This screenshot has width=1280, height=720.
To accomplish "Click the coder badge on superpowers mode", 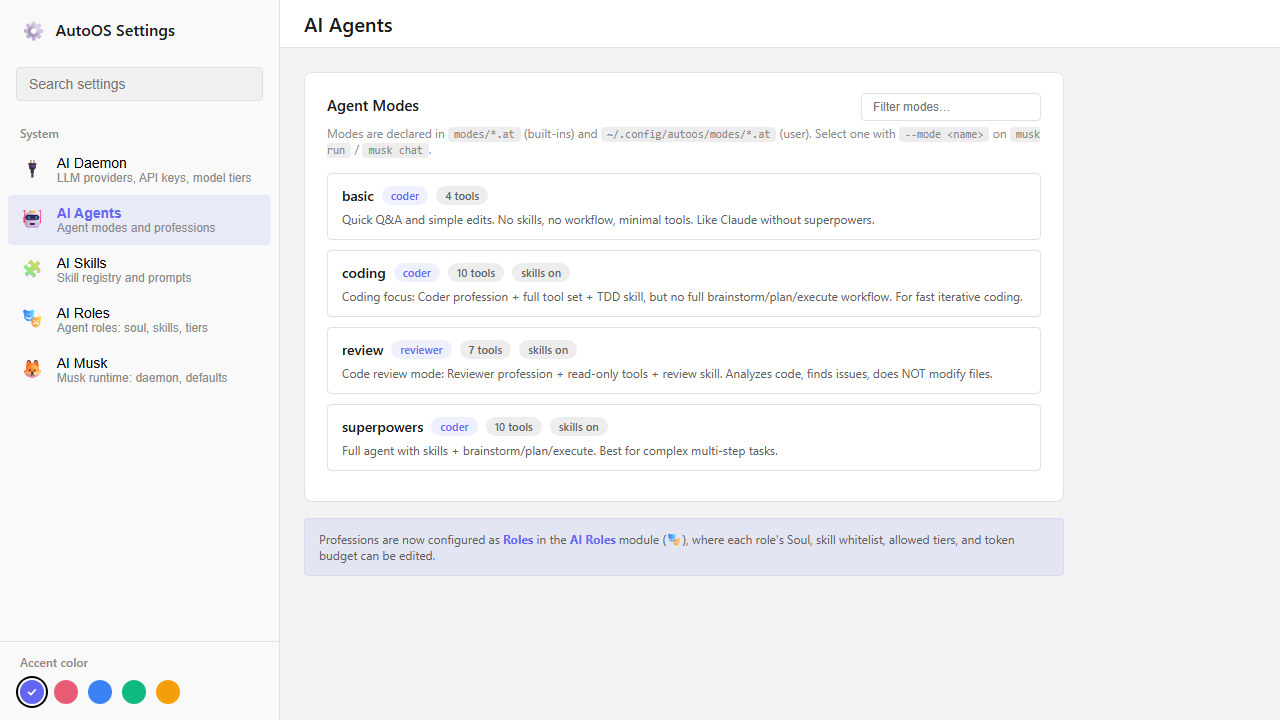I will point(454,427).
